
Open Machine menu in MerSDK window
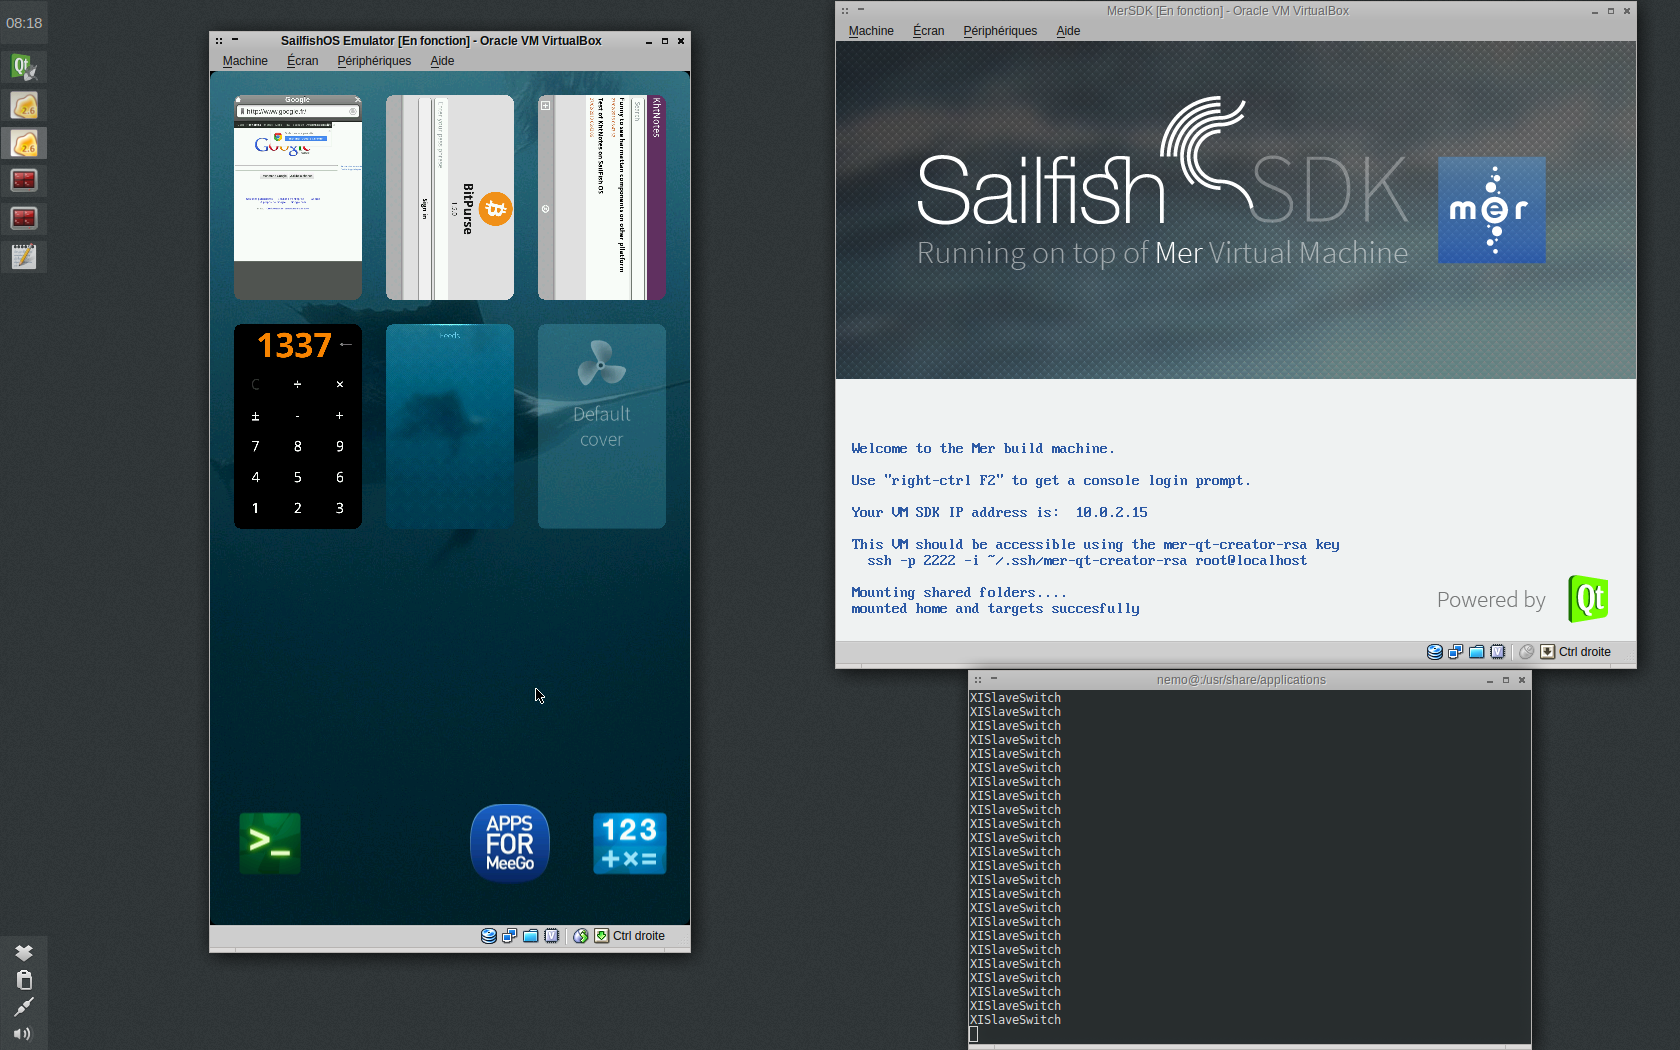point(871,31)
